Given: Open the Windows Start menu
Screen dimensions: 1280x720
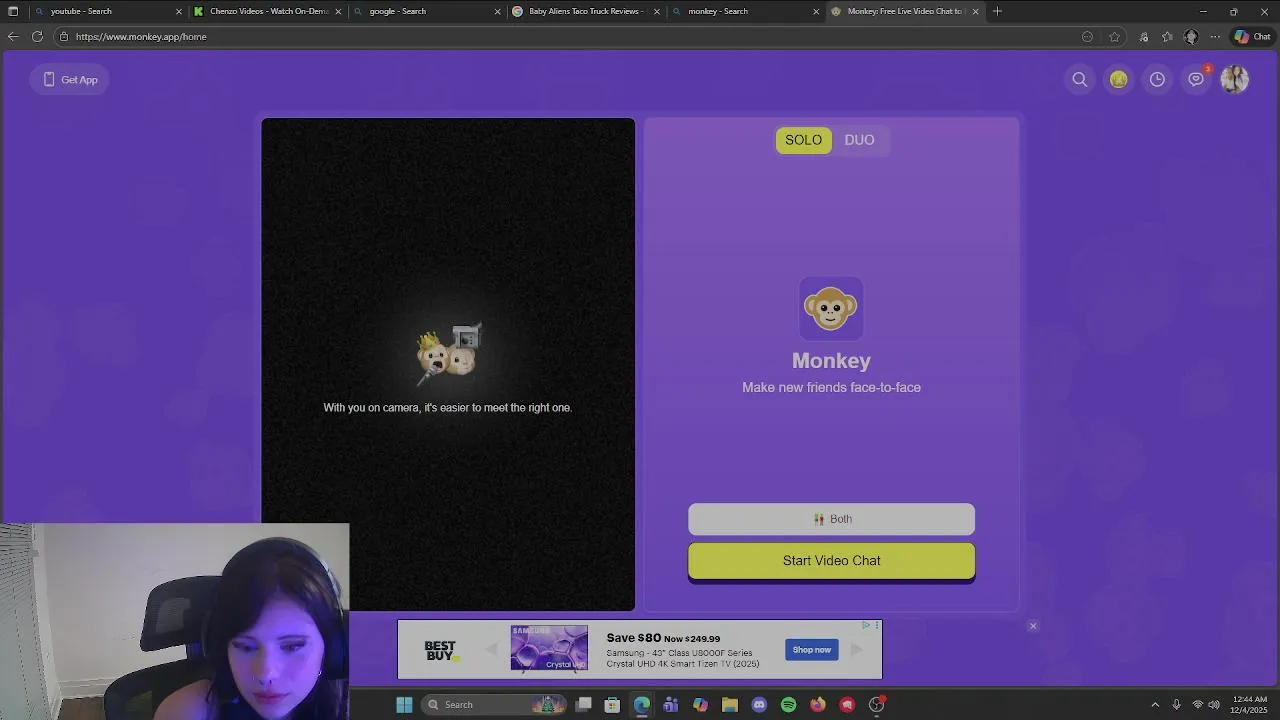Looking at the screenshot, I should point(404,705).
